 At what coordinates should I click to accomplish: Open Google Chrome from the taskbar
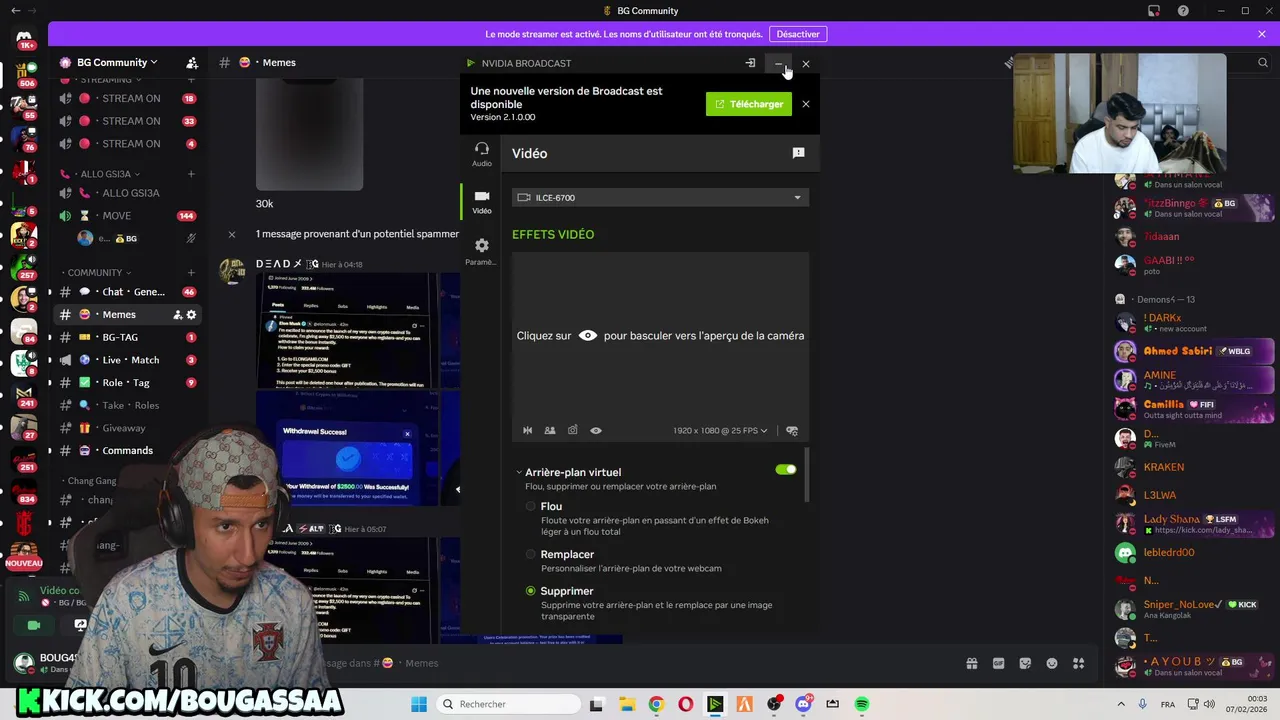(656, 704)
